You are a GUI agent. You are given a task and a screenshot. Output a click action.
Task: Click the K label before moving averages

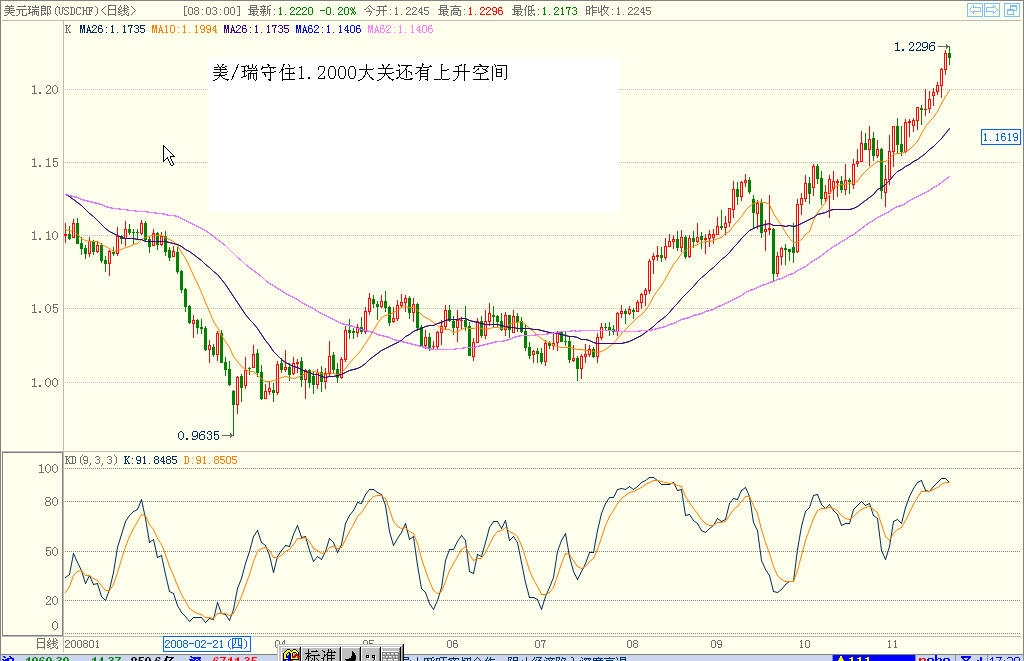click(68, 29)
